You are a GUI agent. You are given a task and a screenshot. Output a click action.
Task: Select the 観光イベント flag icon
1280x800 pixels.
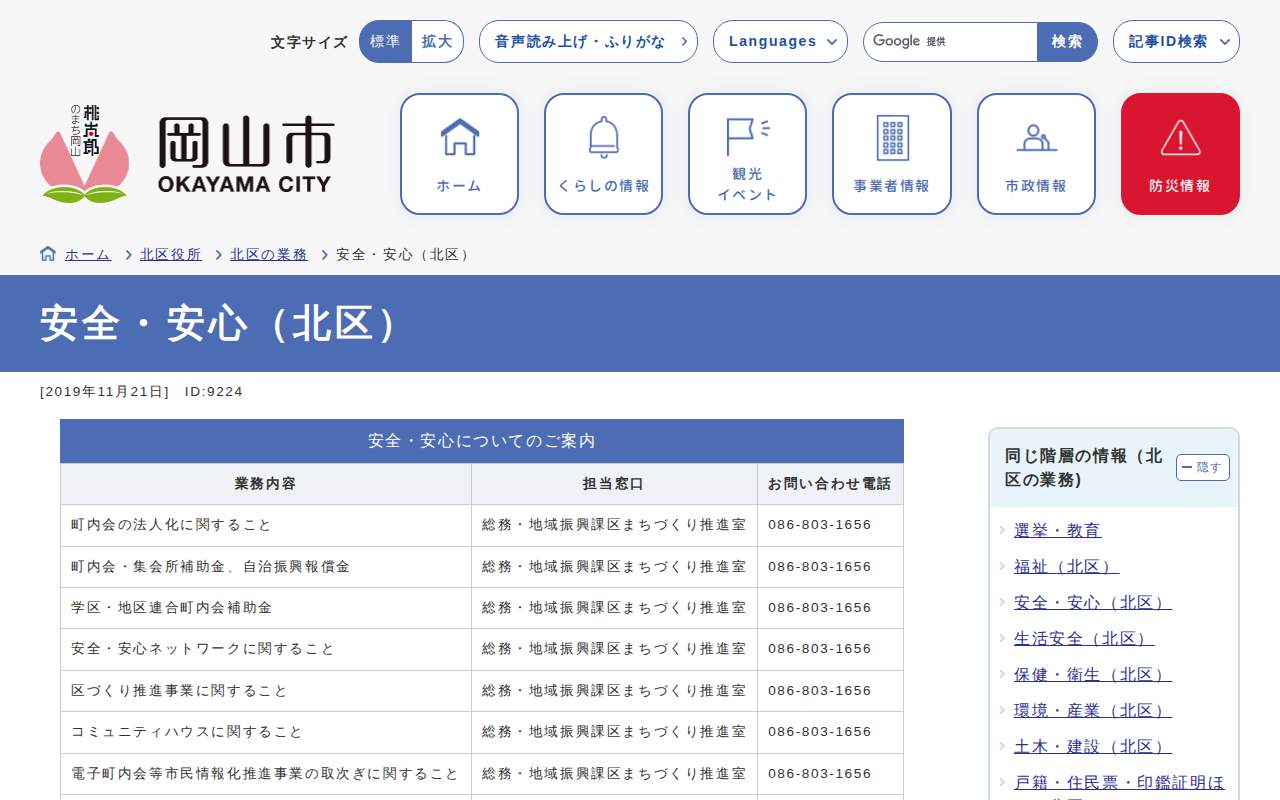coord(746,153)
